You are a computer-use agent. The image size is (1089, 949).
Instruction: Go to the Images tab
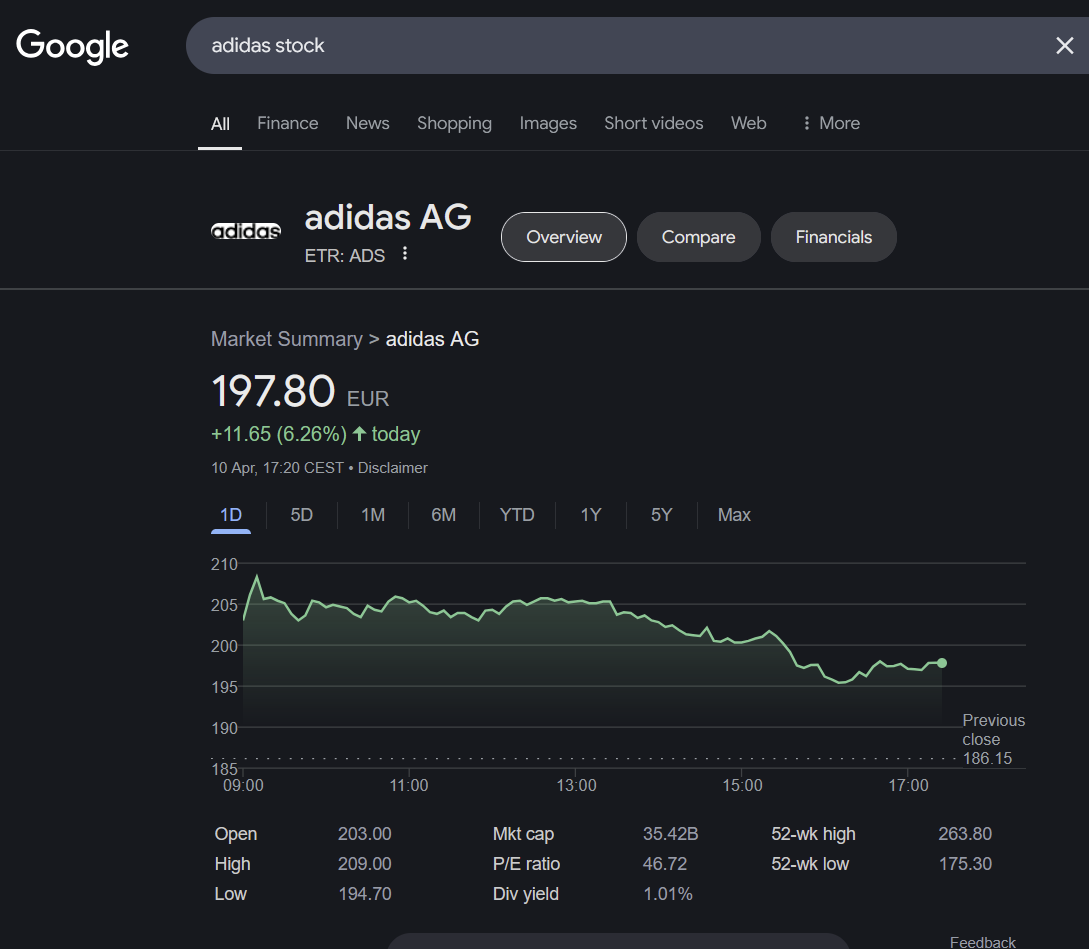click(x=548, y=123)
